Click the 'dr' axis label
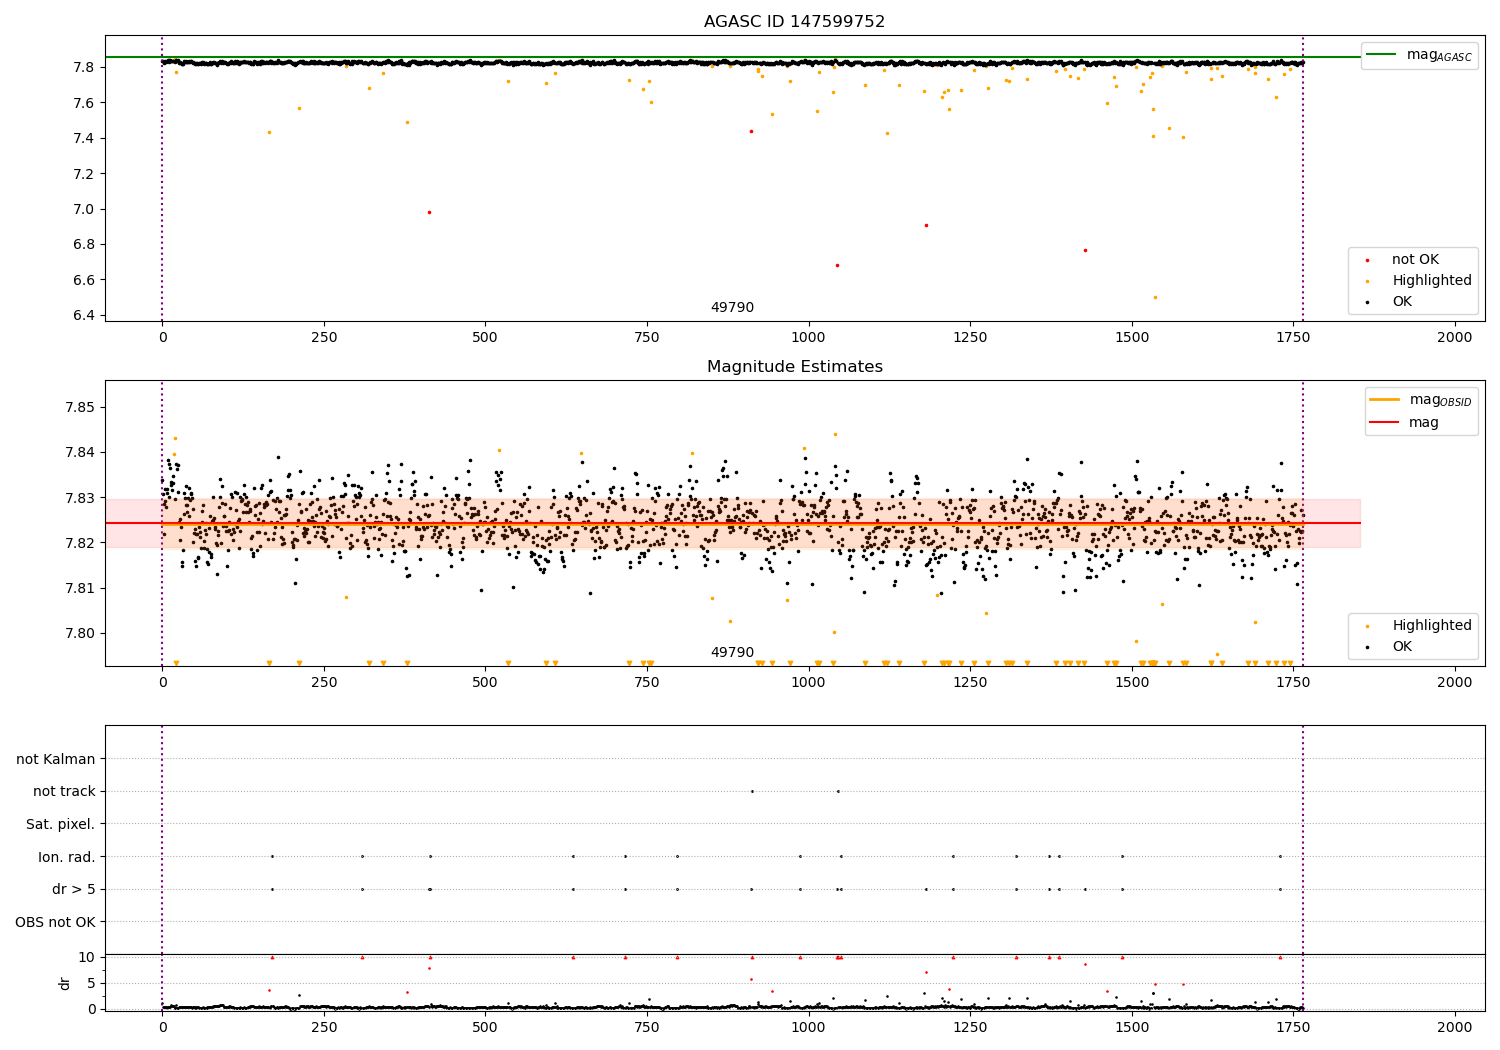This screenshot has height=1050, width=1500. click(65, 983)
